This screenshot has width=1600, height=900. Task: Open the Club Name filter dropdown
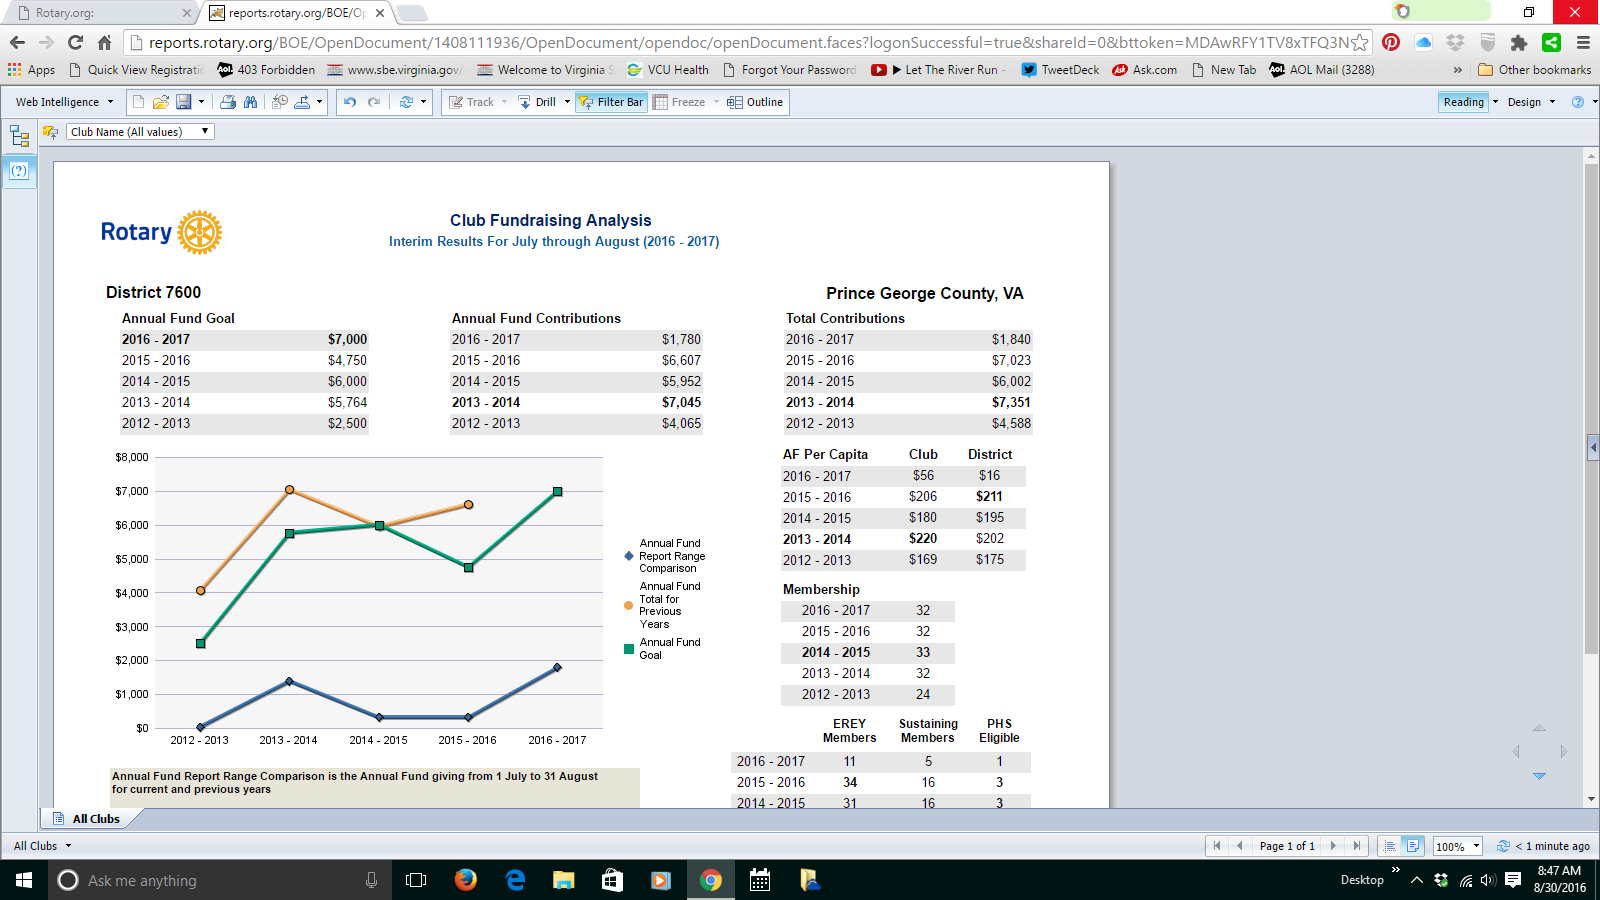tap(140, 132)
